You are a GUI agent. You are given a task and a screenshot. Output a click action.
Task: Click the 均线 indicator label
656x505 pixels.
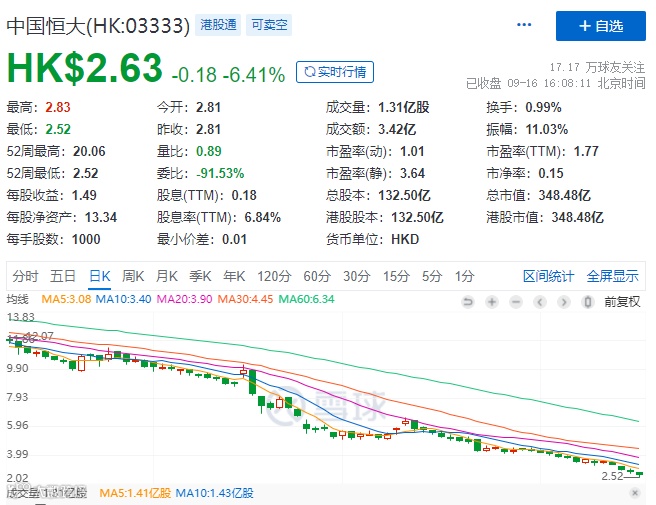18,299
